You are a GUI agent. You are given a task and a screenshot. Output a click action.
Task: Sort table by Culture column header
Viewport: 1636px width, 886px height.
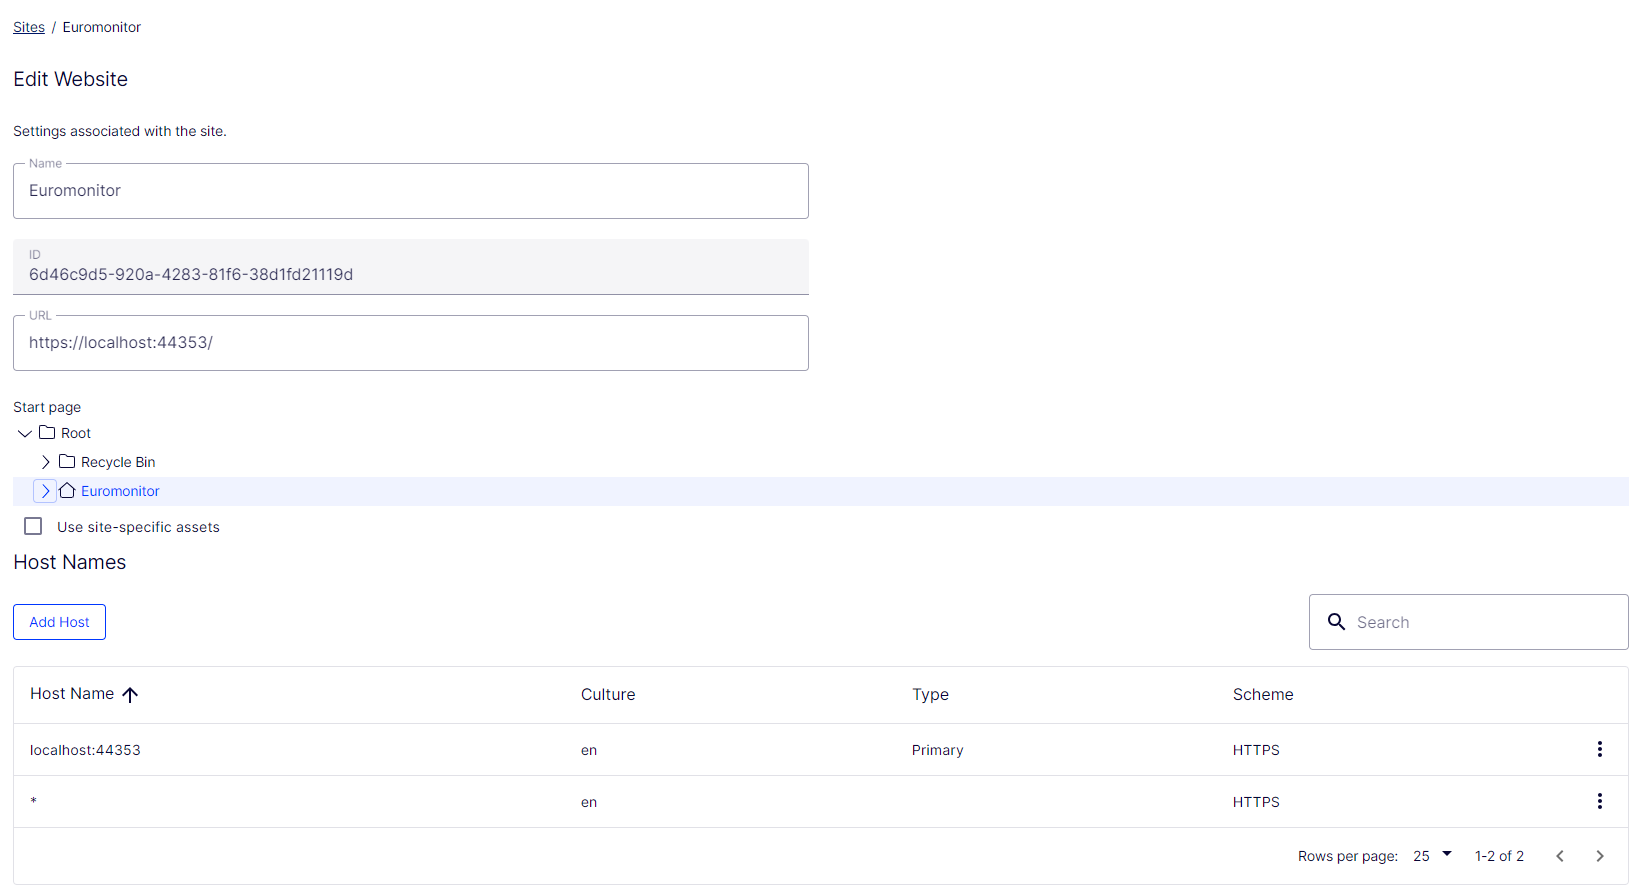pyautogui.click(x=608, y=695)
